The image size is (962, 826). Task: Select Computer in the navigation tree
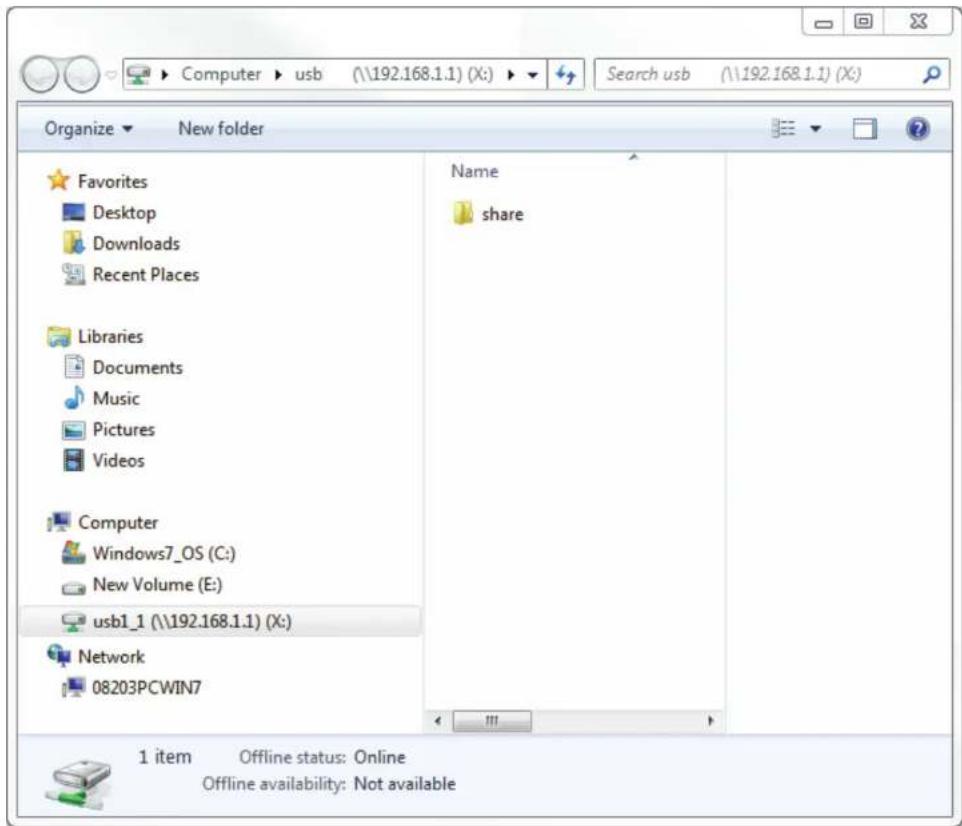click(x=118, y=523)
